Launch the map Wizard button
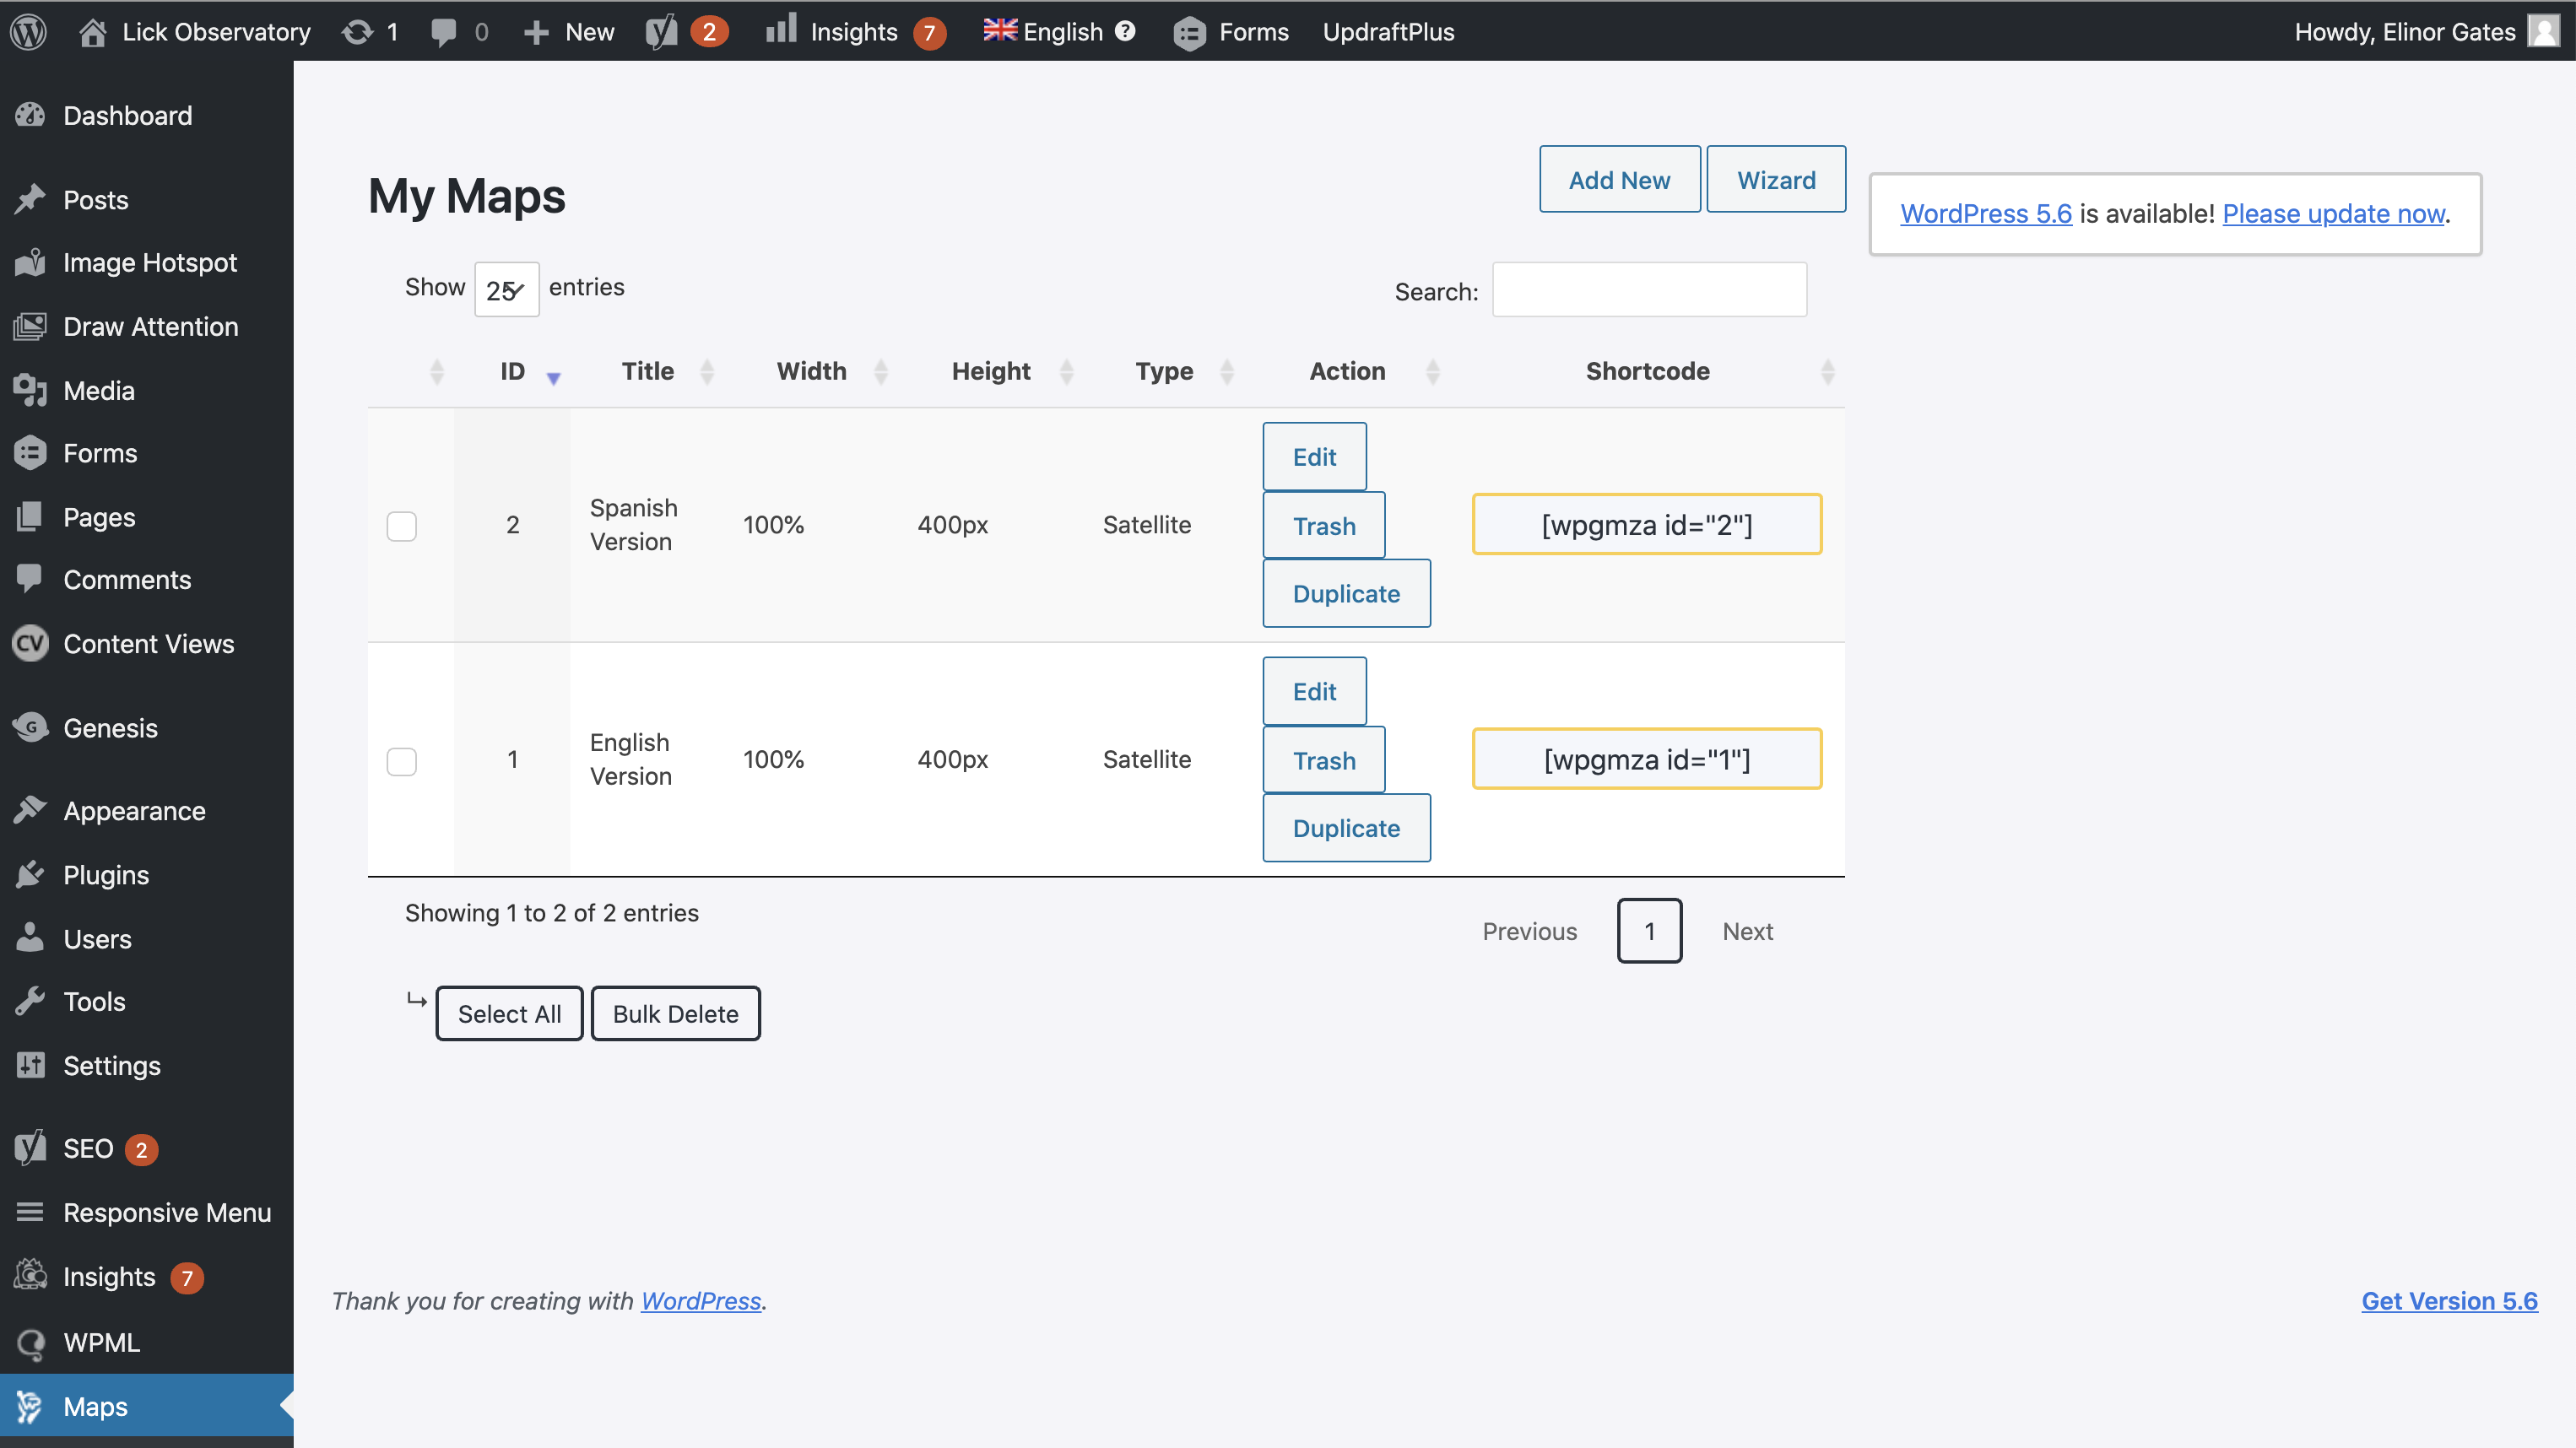This screenshot has height=1448, width=2576. (x=1775, y=179)
